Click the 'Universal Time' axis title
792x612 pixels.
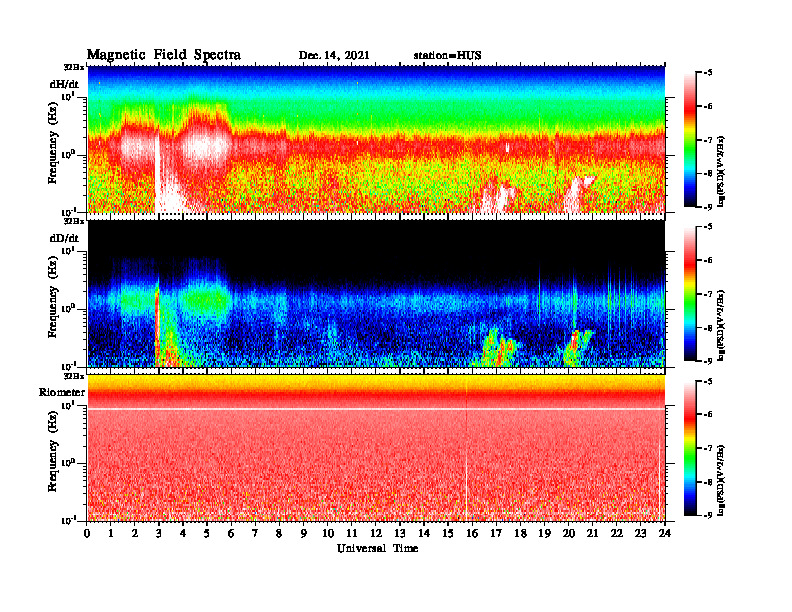point(377,548)
